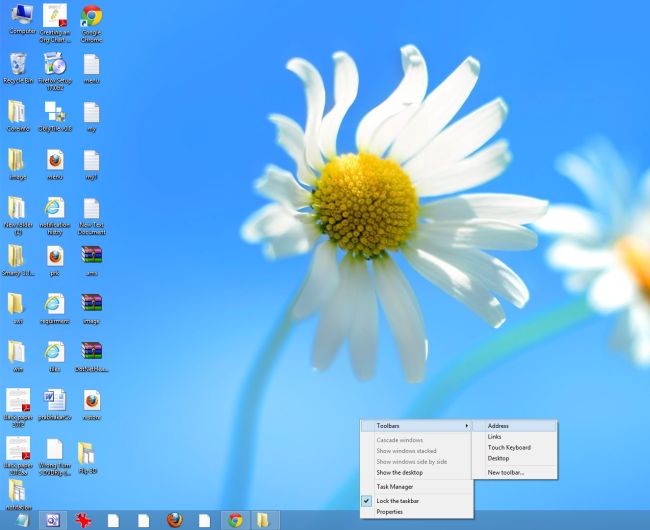Select the New Text Document desktop icon
Image resolution: width=650 pixels, height=530 pixels.
tap(91, 216)
